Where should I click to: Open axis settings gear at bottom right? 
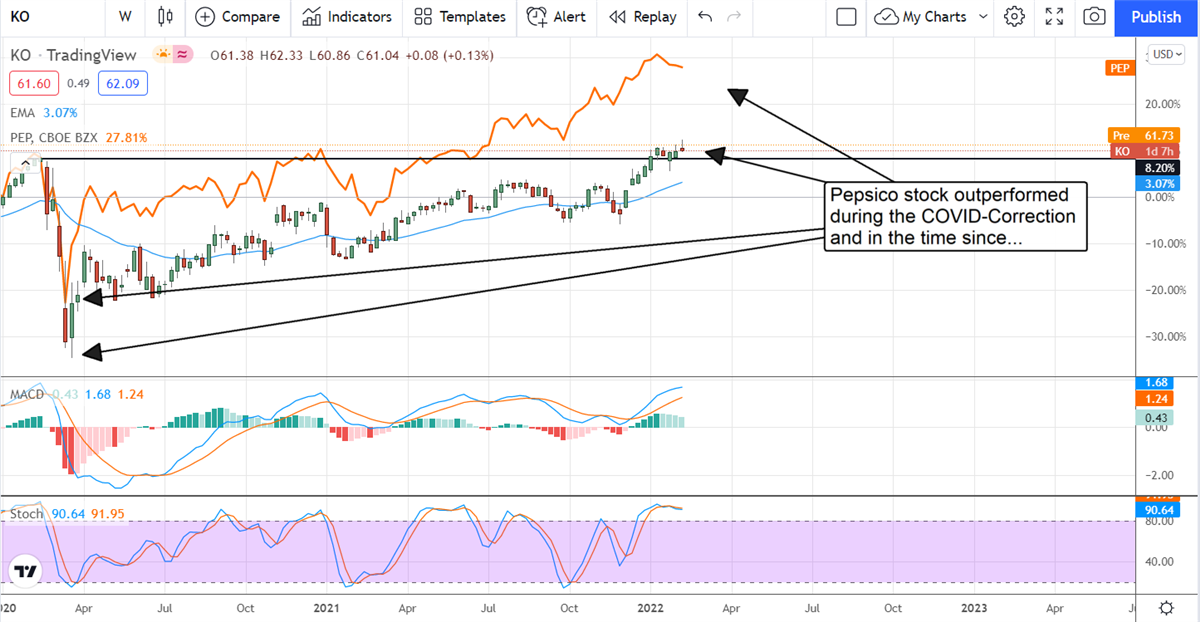[1166, 607]
